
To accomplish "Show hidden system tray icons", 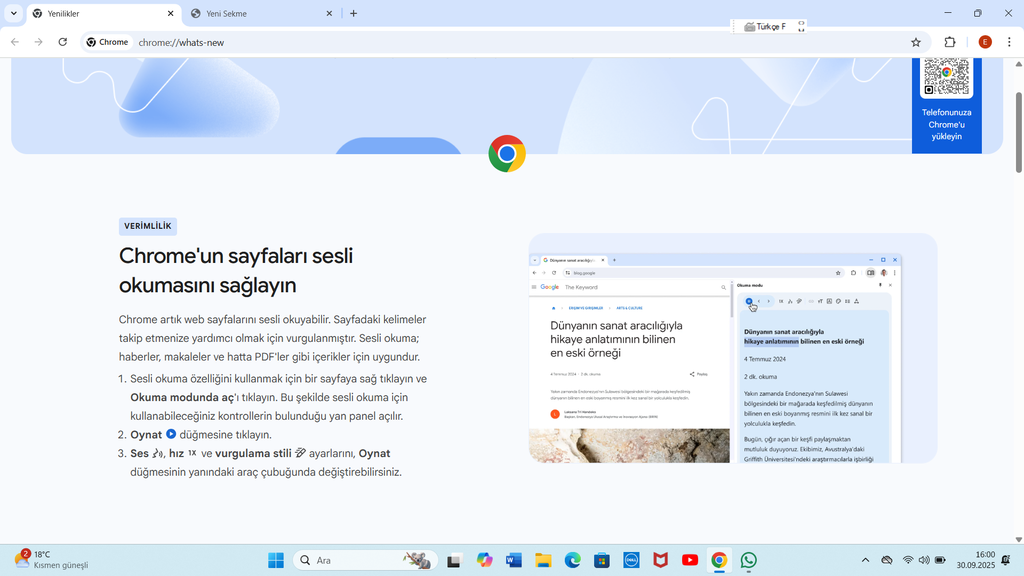I will (865, 560).
